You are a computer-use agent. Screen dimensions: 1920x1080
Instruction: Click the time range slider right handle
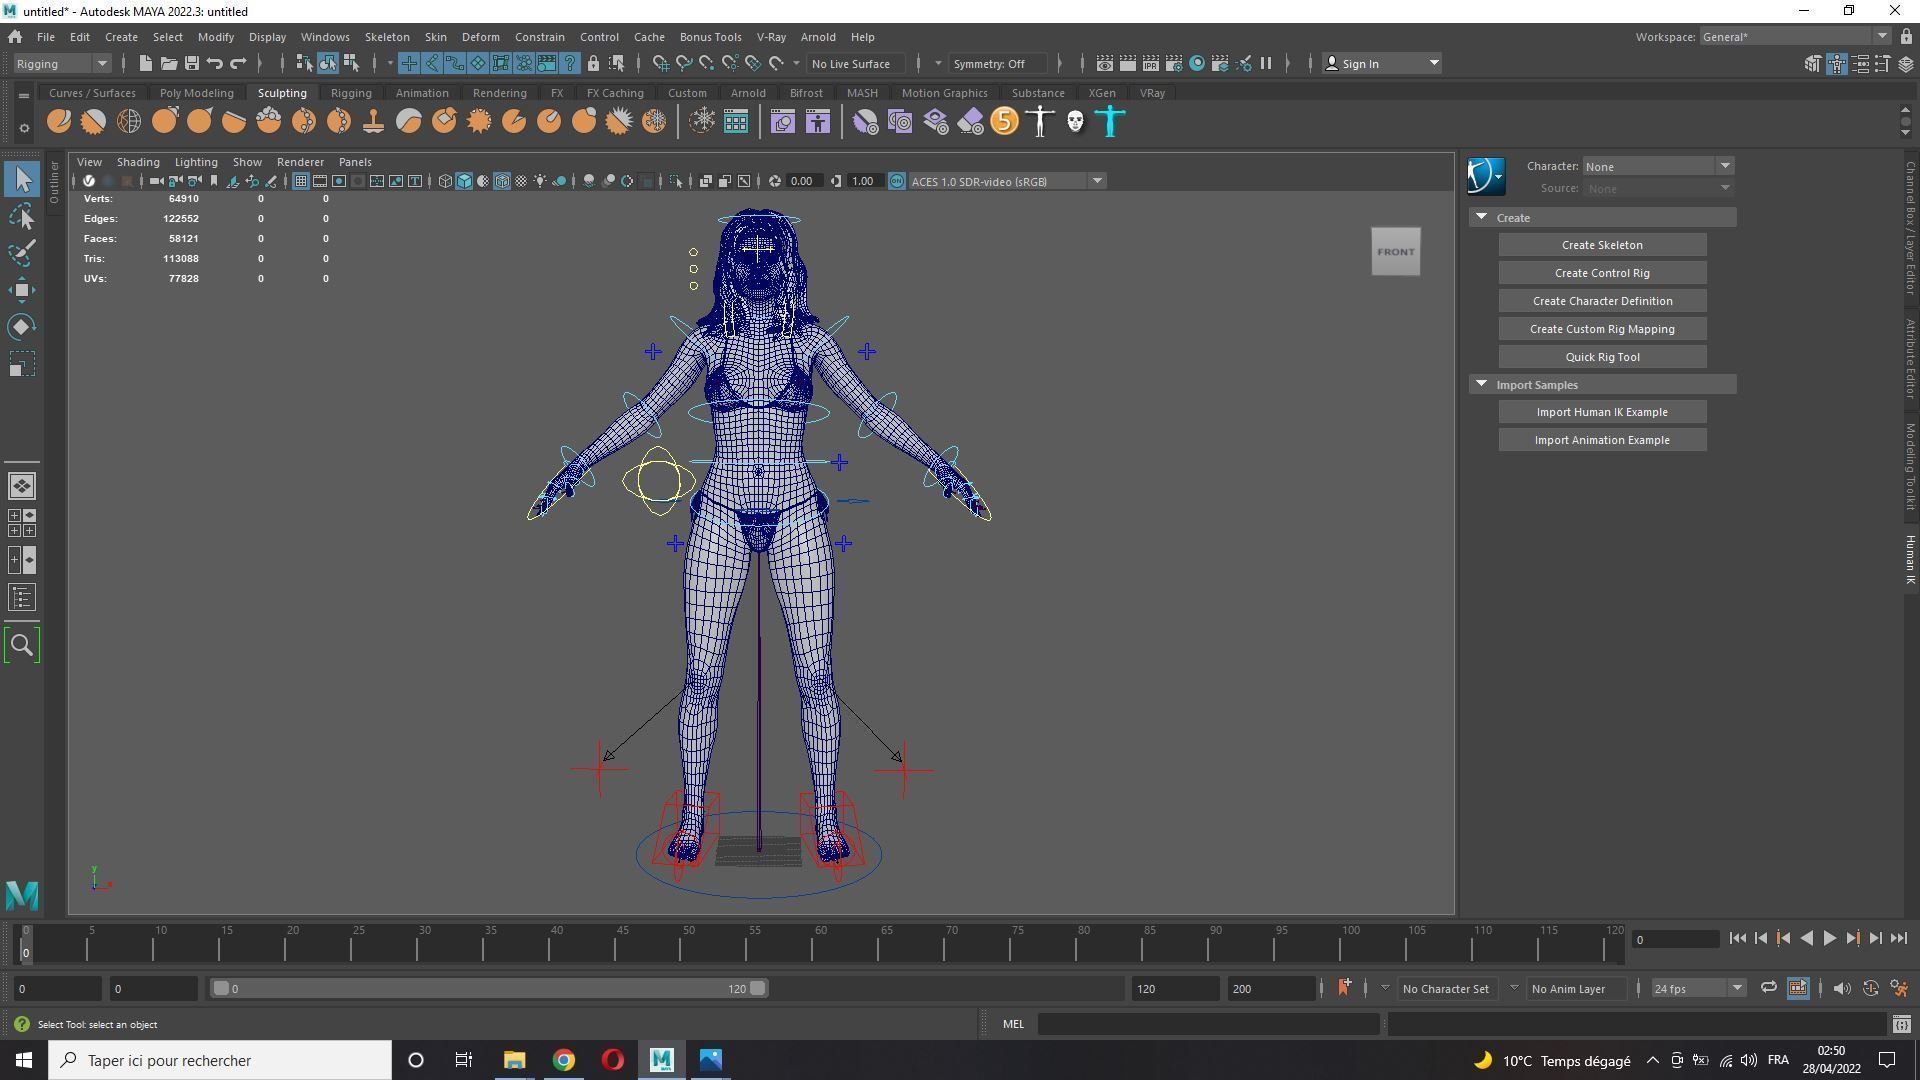[758, 988]
